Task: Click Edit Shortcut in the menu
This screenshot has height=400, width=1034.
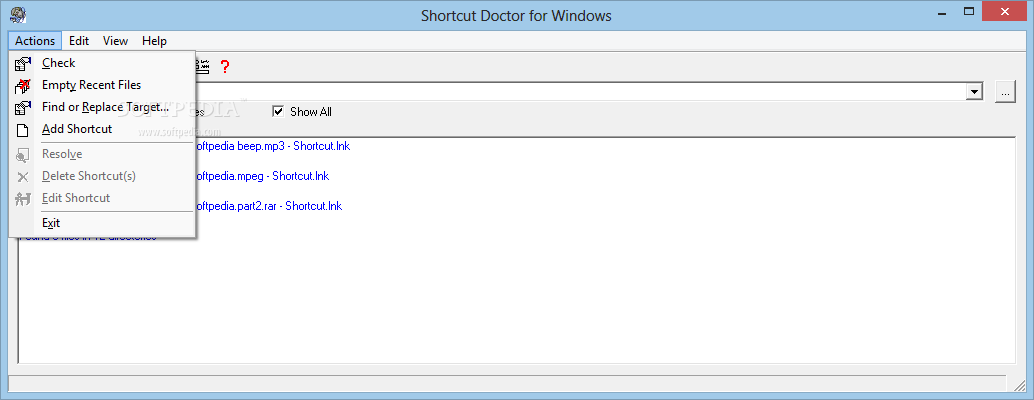Action: point(102,198)
